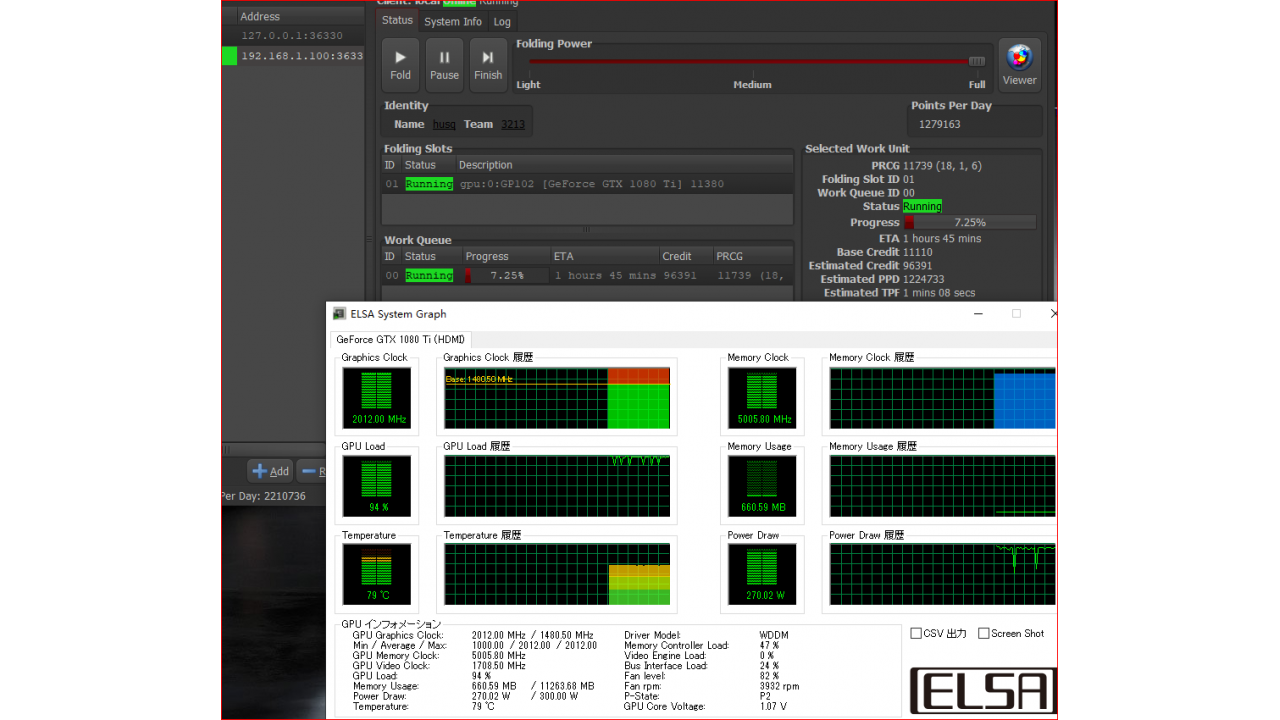
Task: Click the Fan rpm value 3932 rpm
Action: point(779,686)
